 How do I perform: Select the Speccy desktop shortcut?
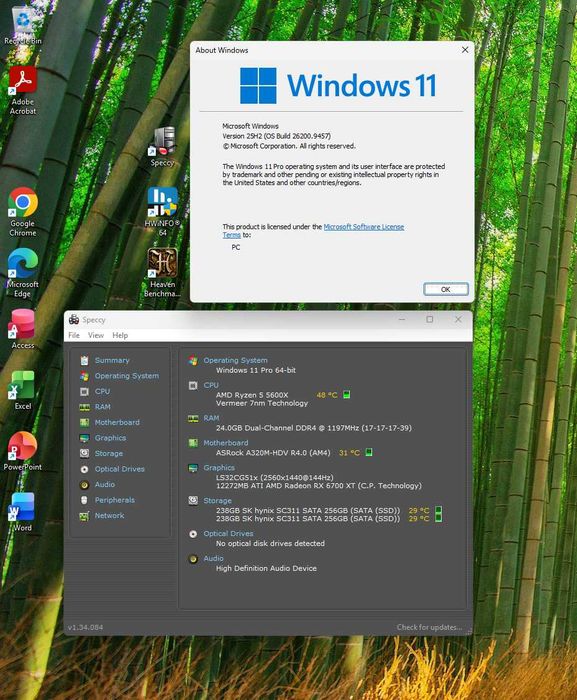tap(162, 146)
